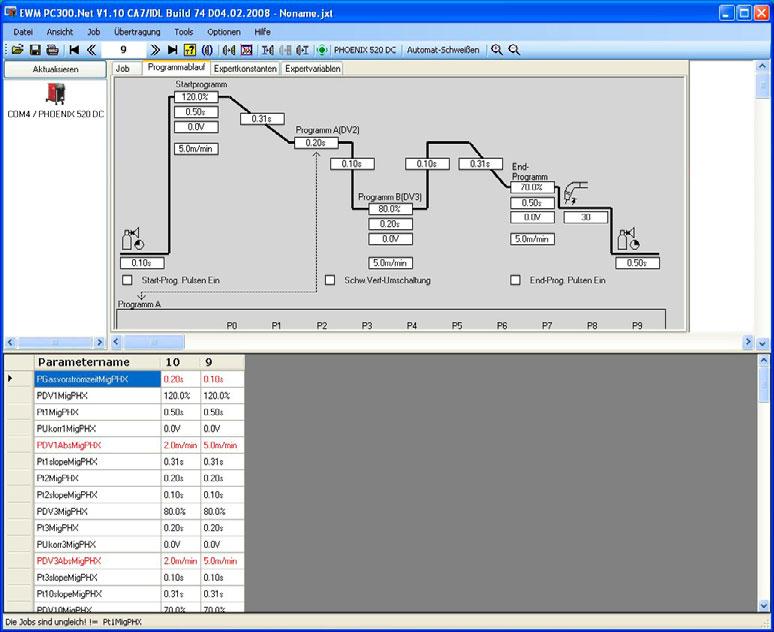774x632 pixels.
Task: Open the Hilfe menu
Action: tap(263, 32)
